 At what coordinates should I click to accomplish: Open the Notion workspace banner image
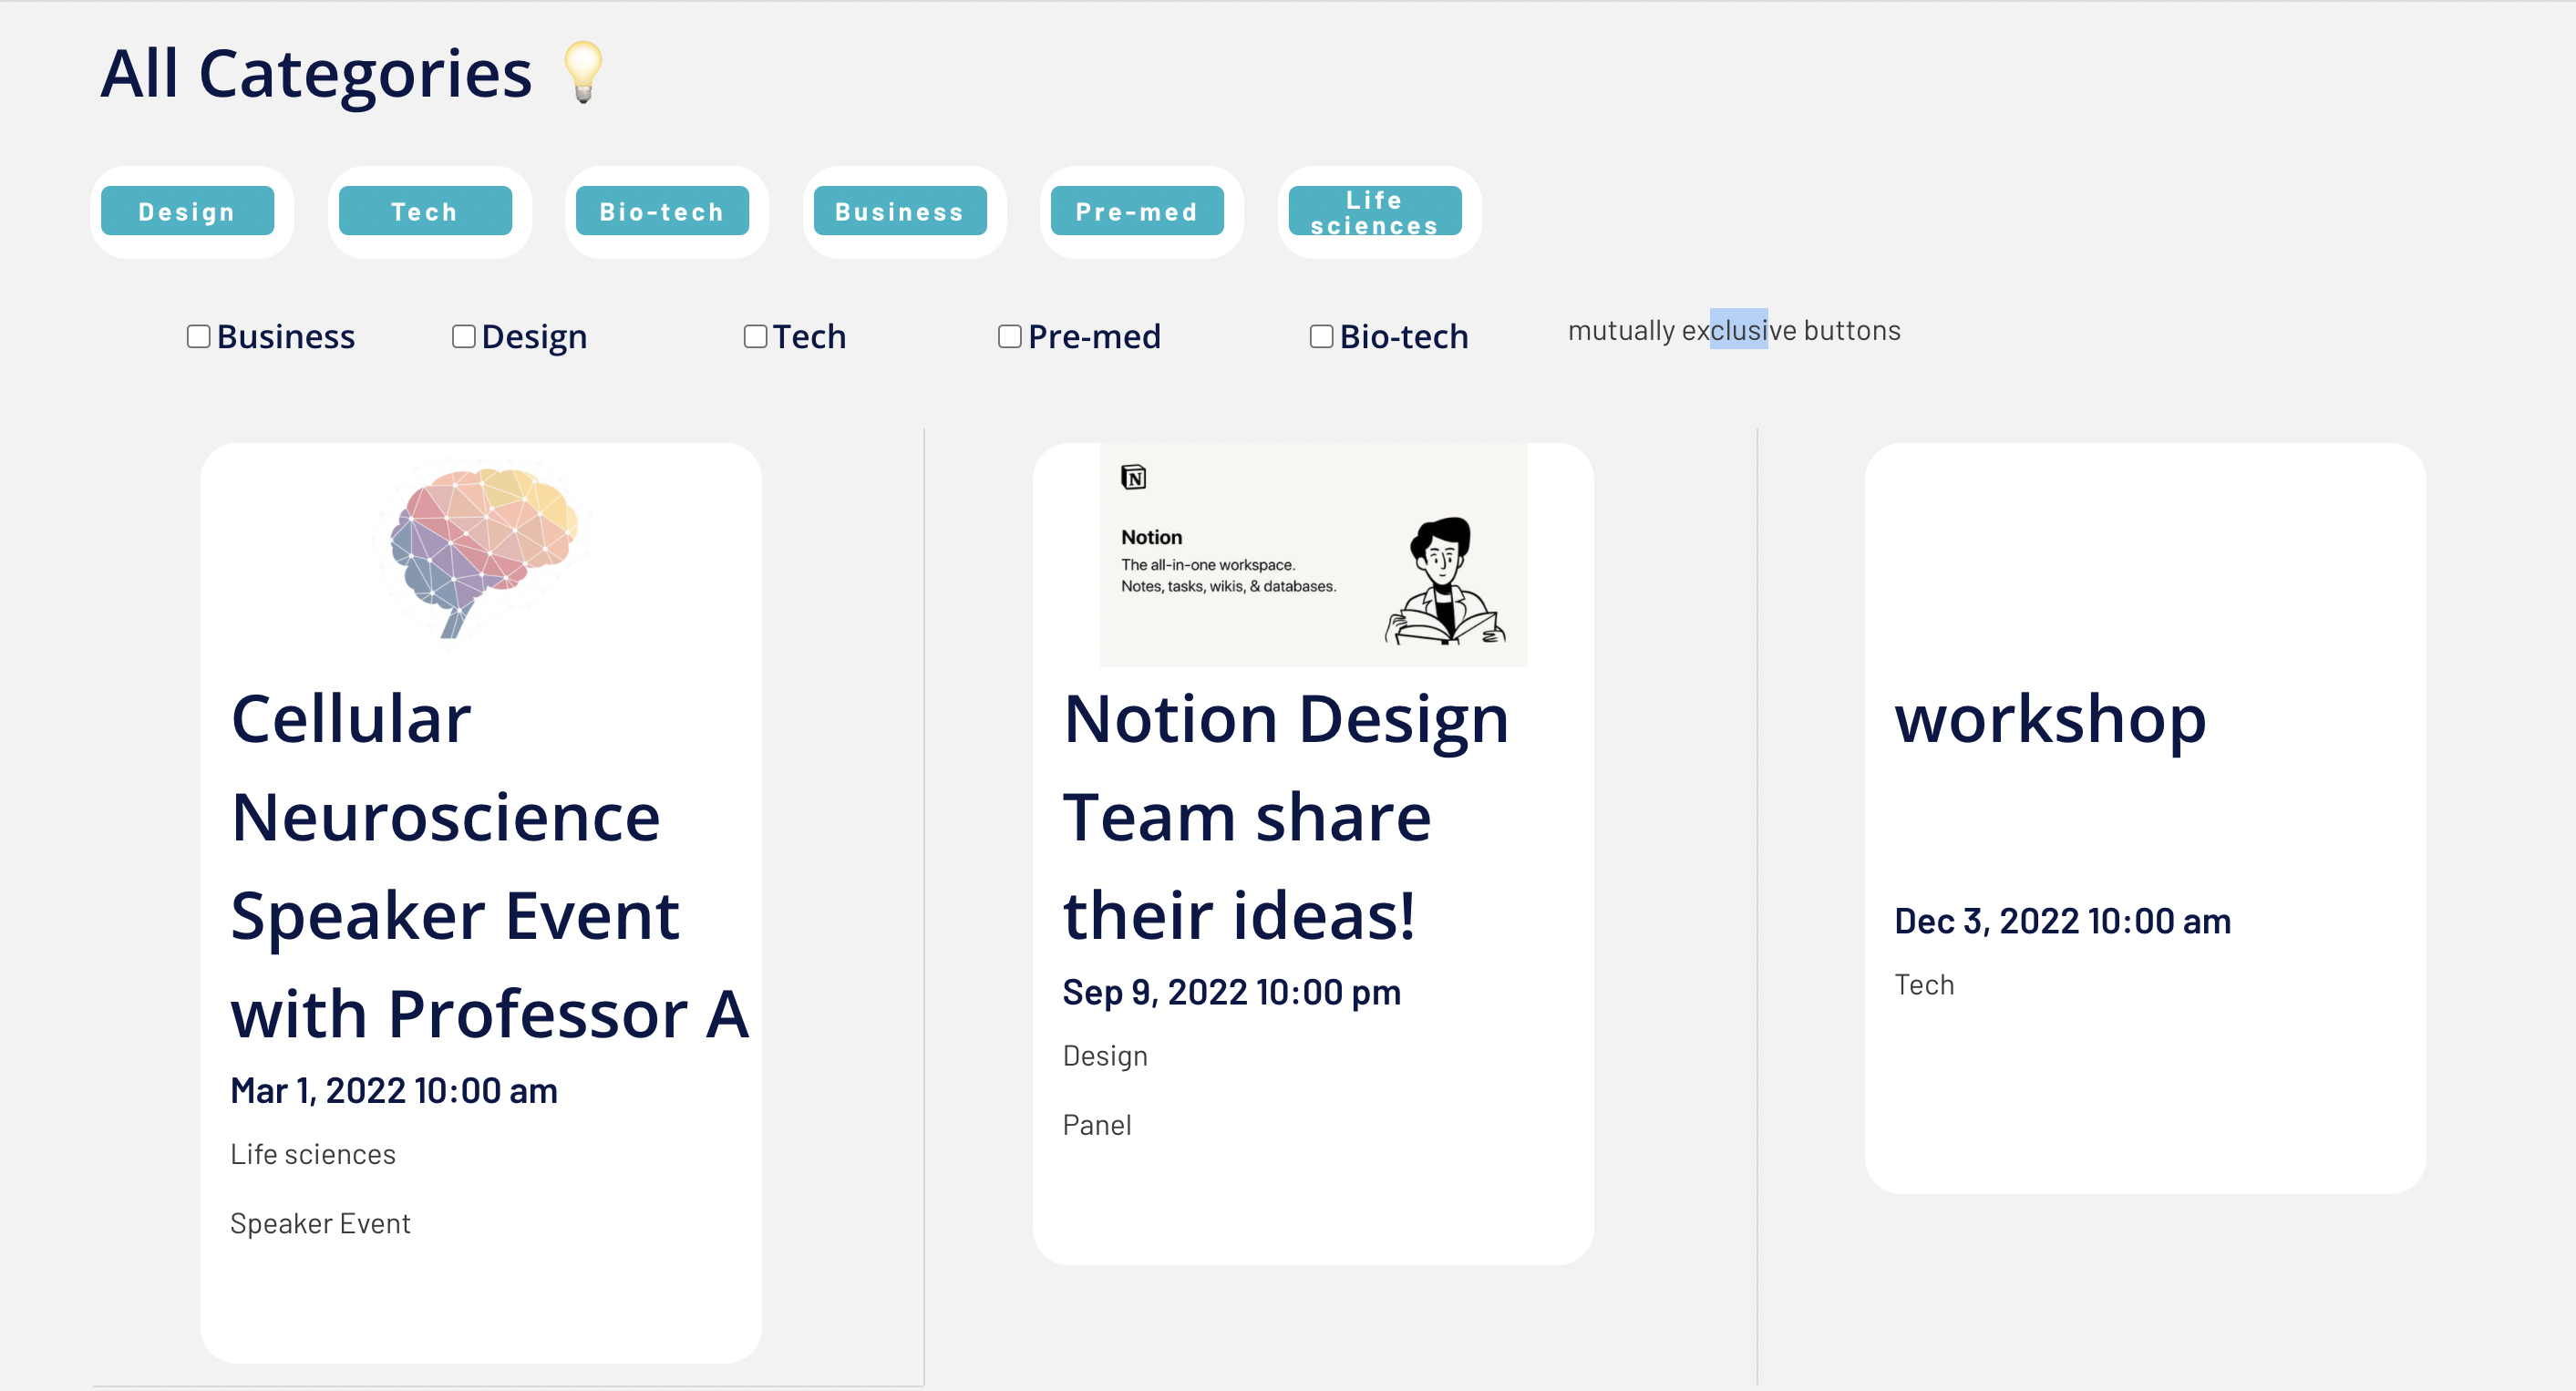click(x=1312, y=556)
